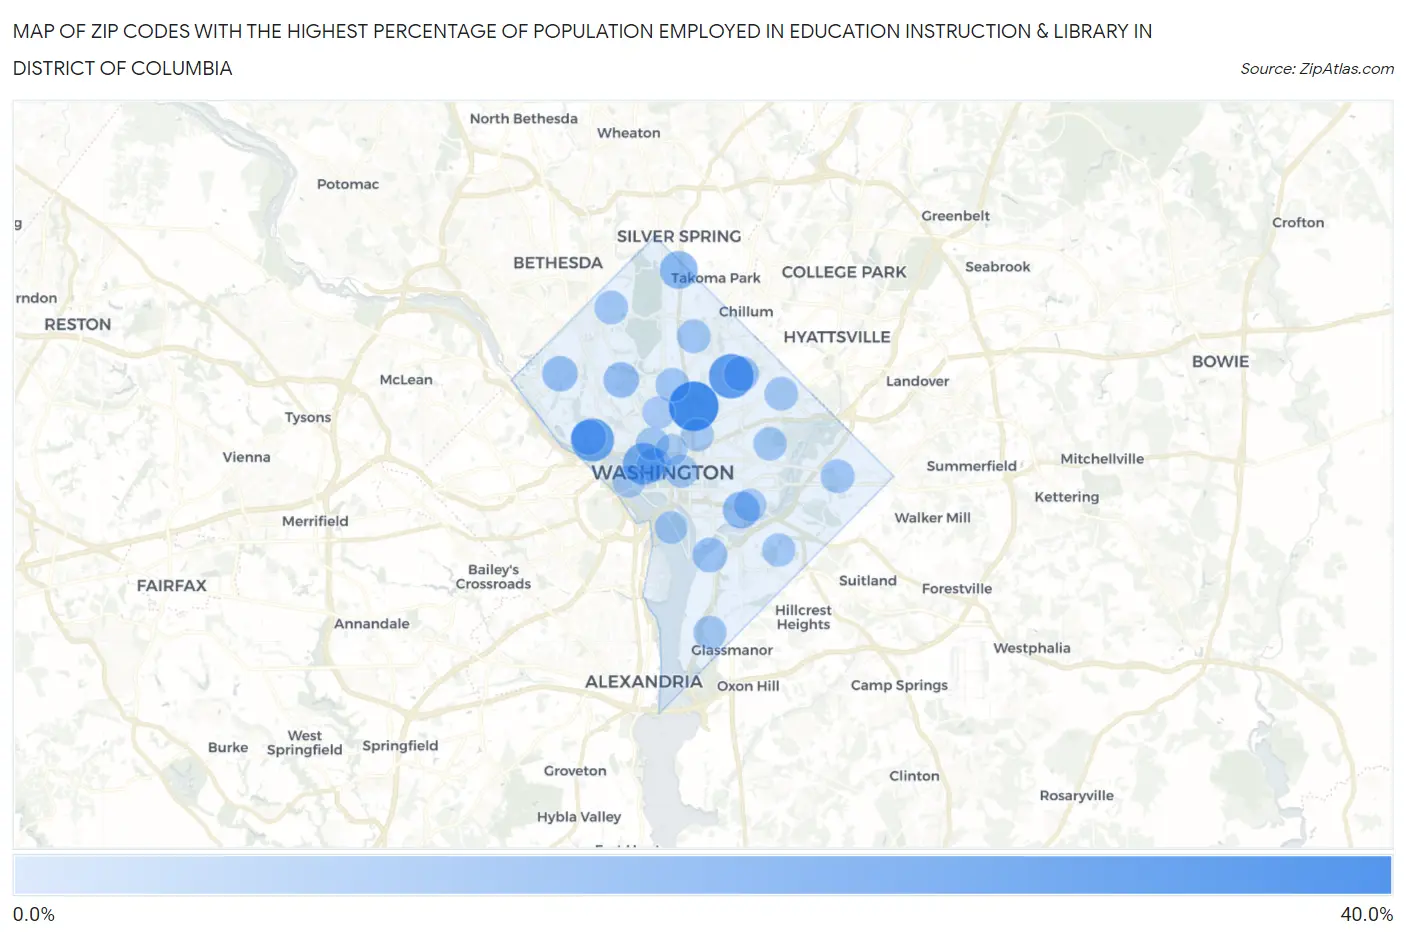Click the FAIRFAX map label
This screenshot has width=1406, height=937.
(x=172, y=585)
